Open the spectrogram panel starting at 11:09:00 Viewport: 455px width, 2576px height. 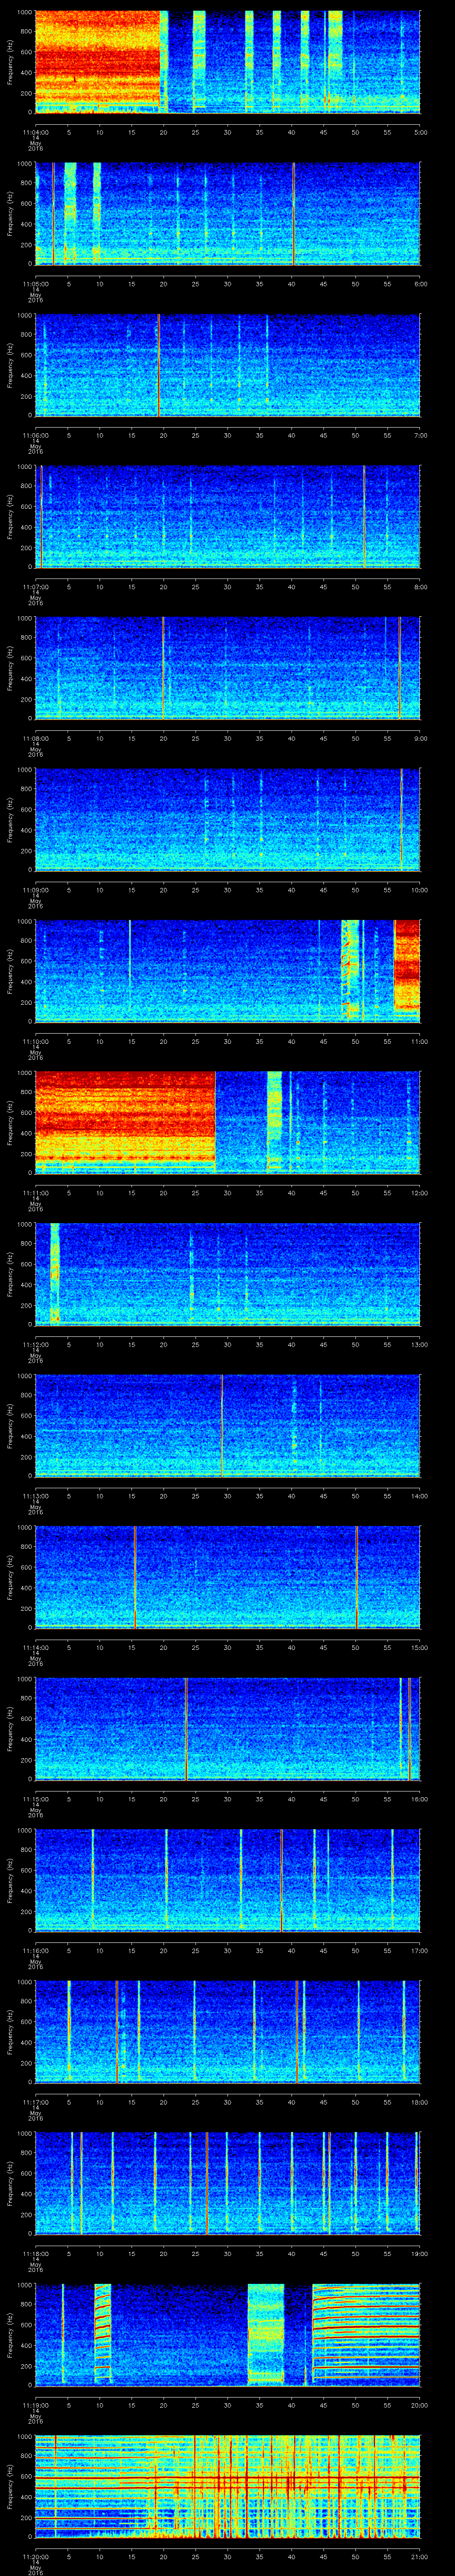(228, 820)
